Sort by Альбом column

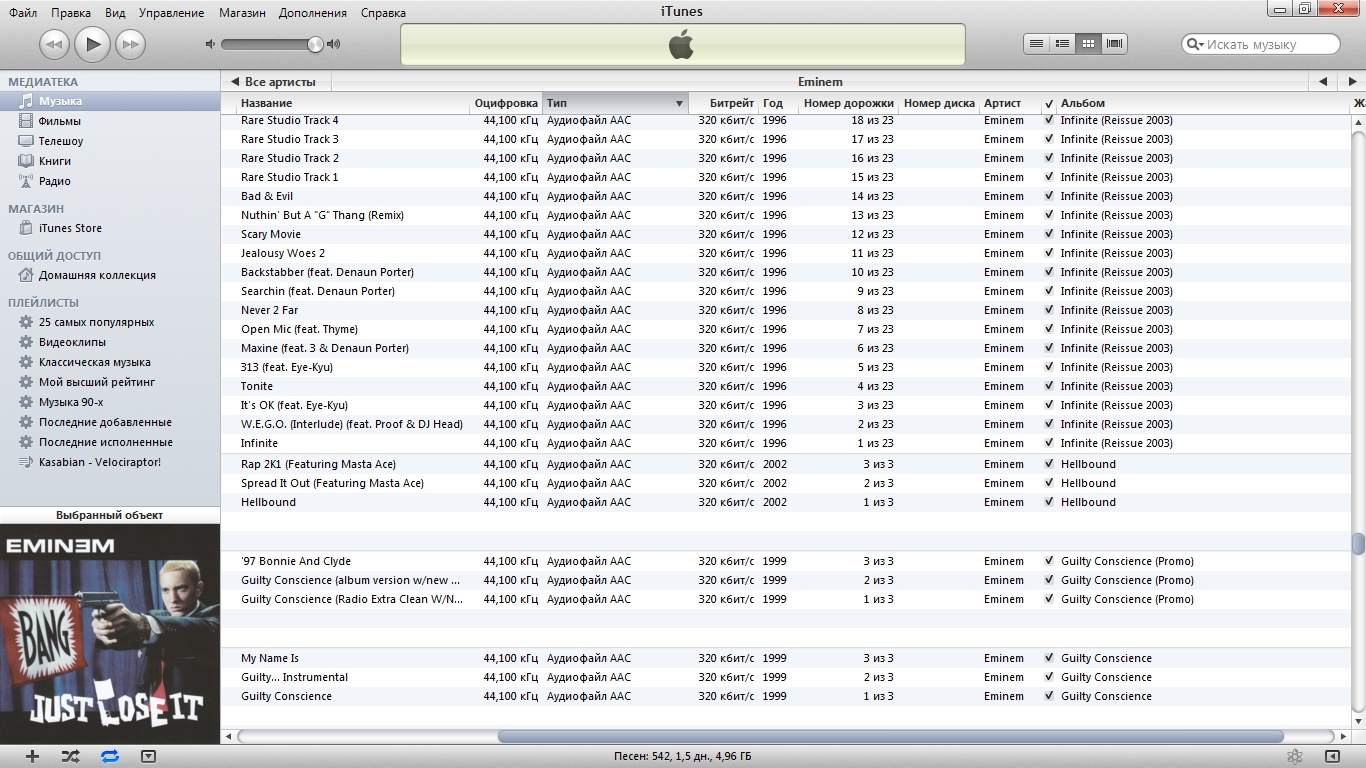click(1203, 103)
